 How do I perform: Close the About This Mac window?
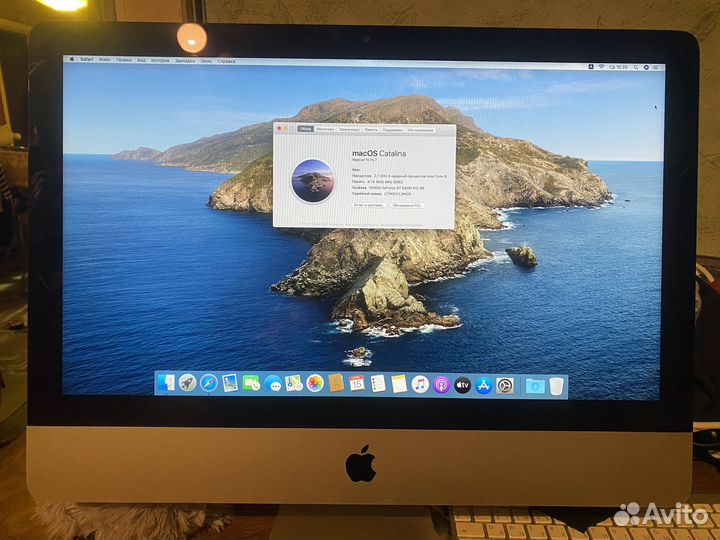(280, 129)
